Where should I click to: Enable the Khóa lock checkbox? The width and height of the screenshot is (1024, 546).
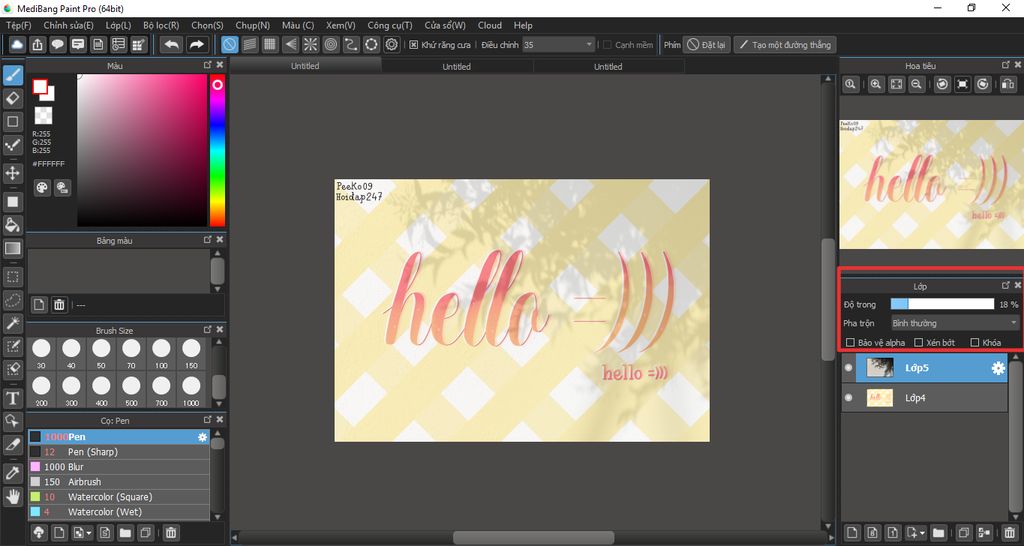(975, 342)
